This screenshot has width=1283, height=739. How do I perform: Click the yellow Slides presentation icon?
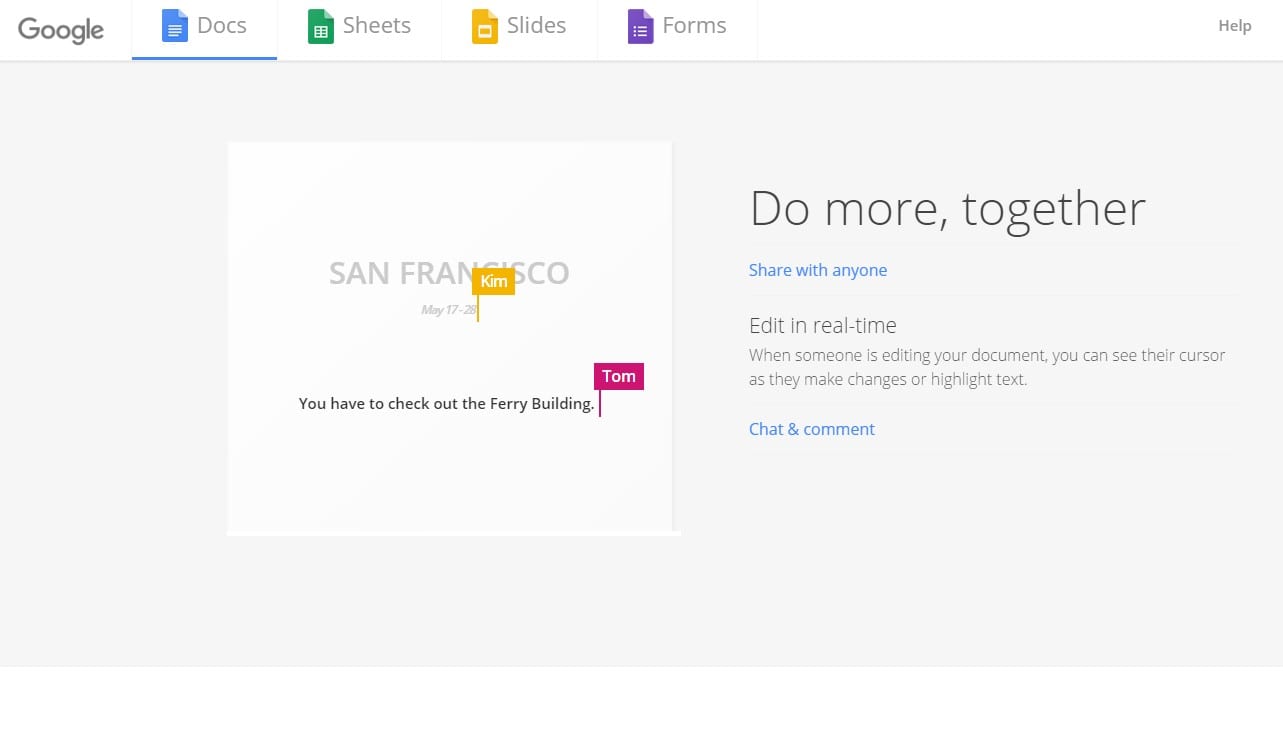click(x=485, y=26)
